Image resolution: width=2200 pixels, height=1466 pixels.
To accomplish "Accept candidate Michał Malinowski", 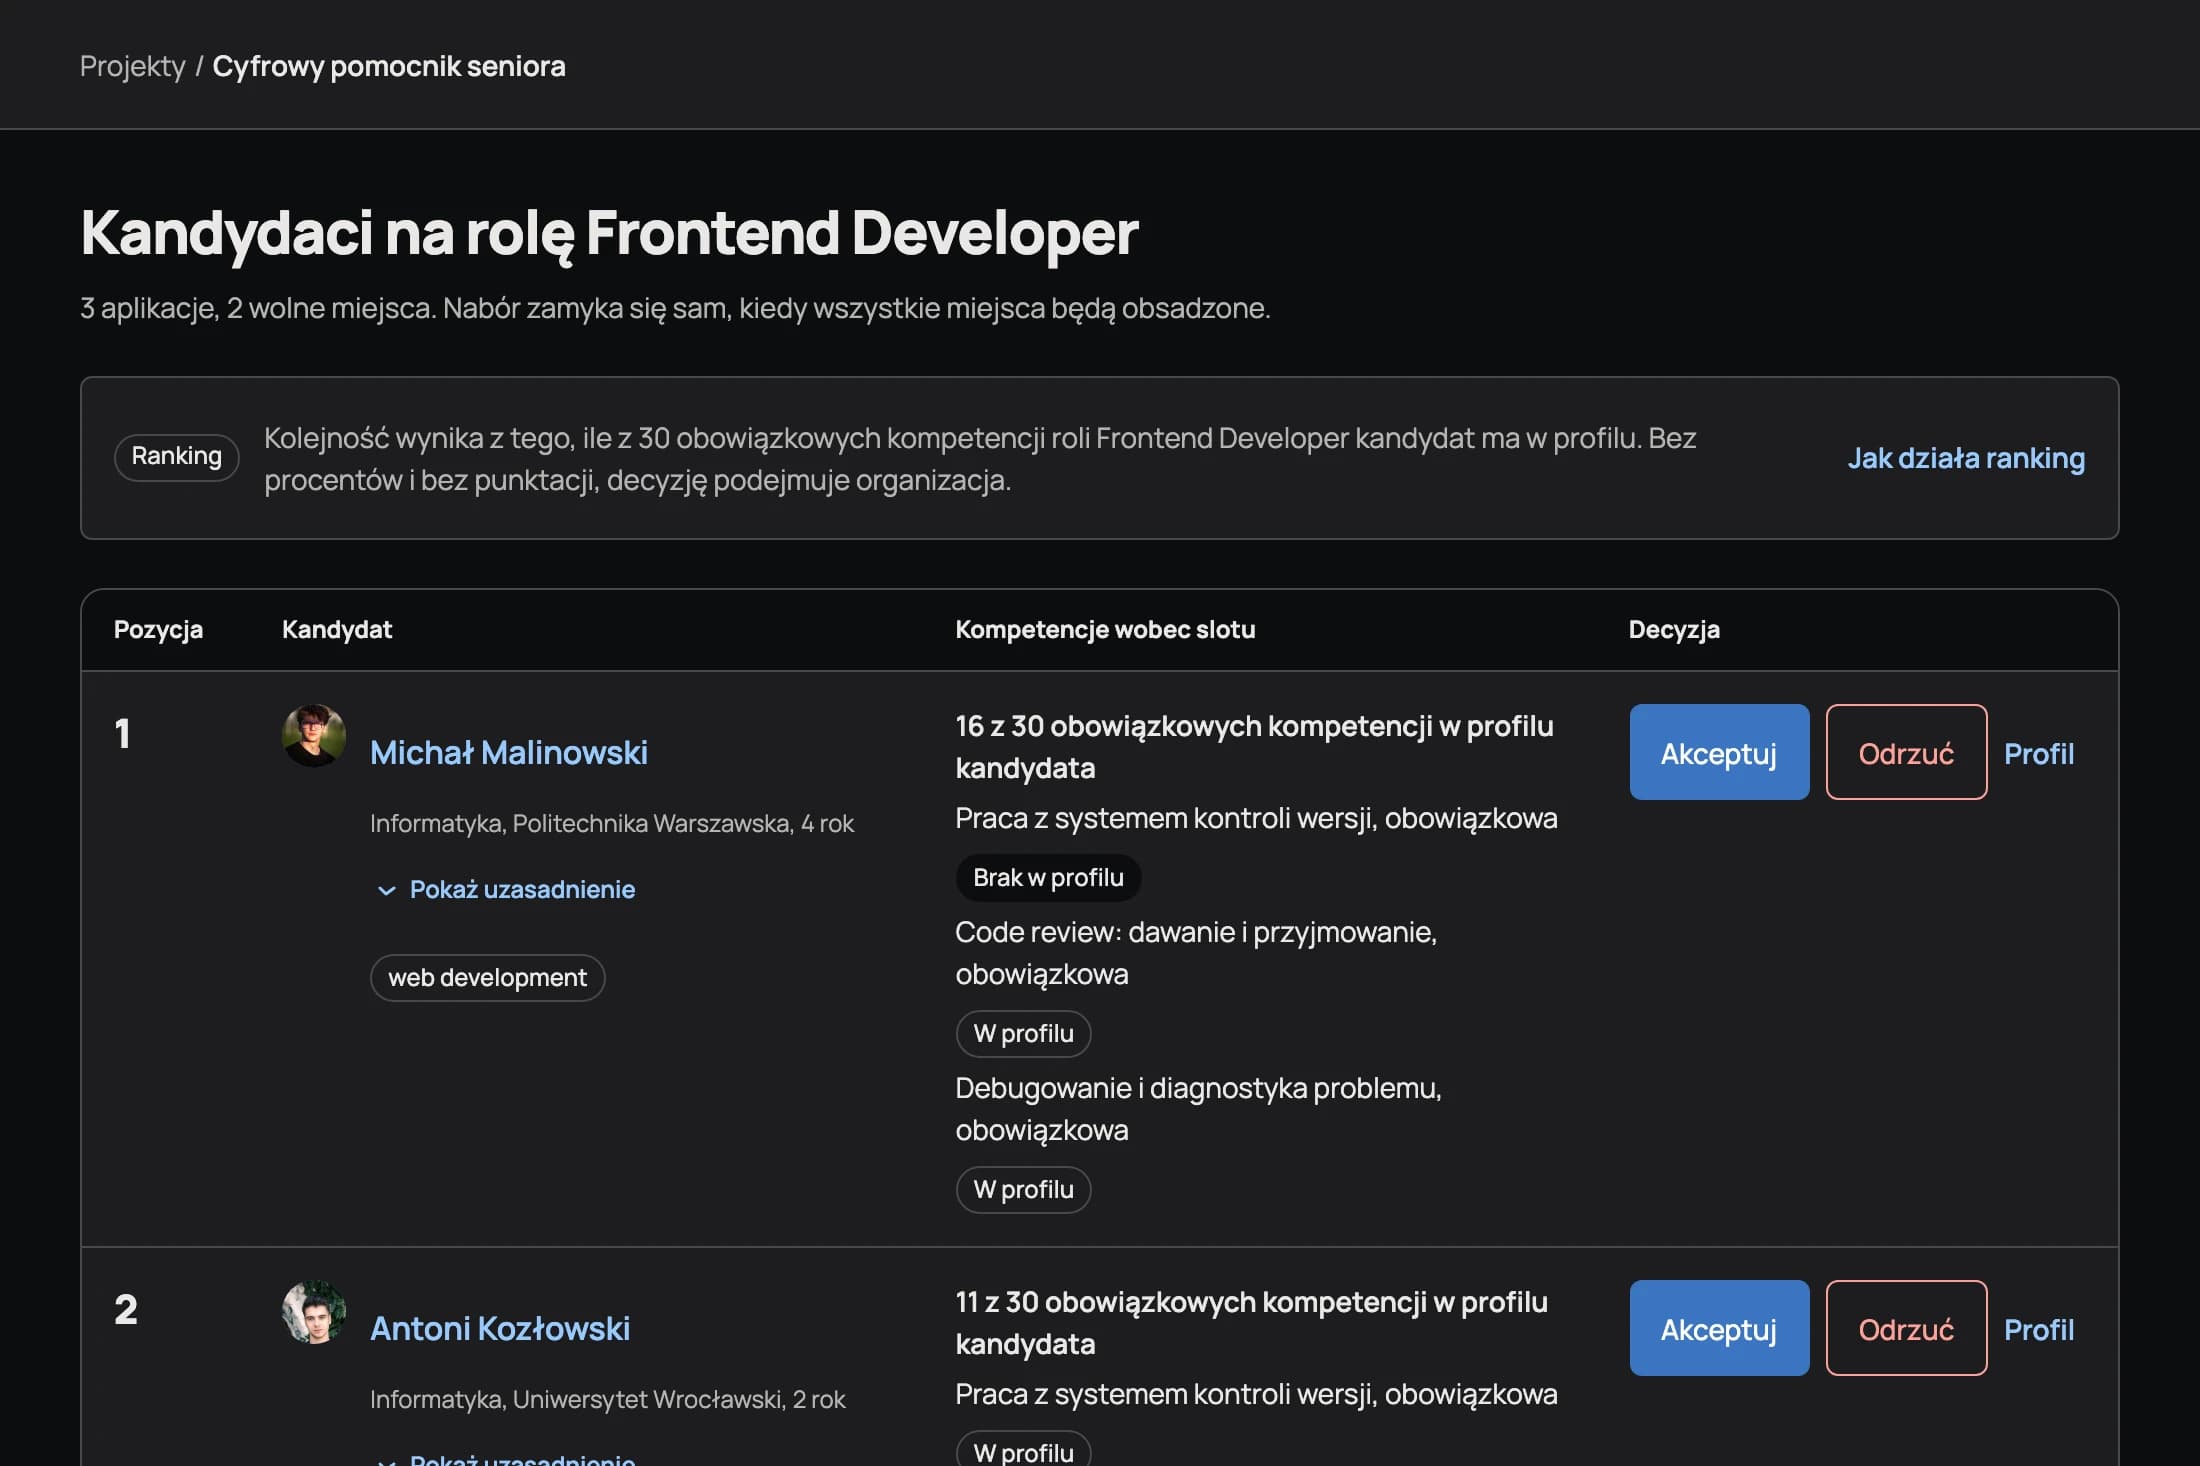I will (1719, 752).
